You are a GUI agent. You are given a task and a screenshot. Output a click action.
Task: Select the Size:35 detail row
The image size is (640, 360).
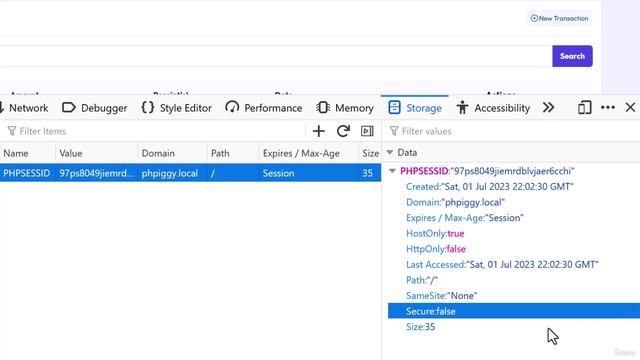514,327
